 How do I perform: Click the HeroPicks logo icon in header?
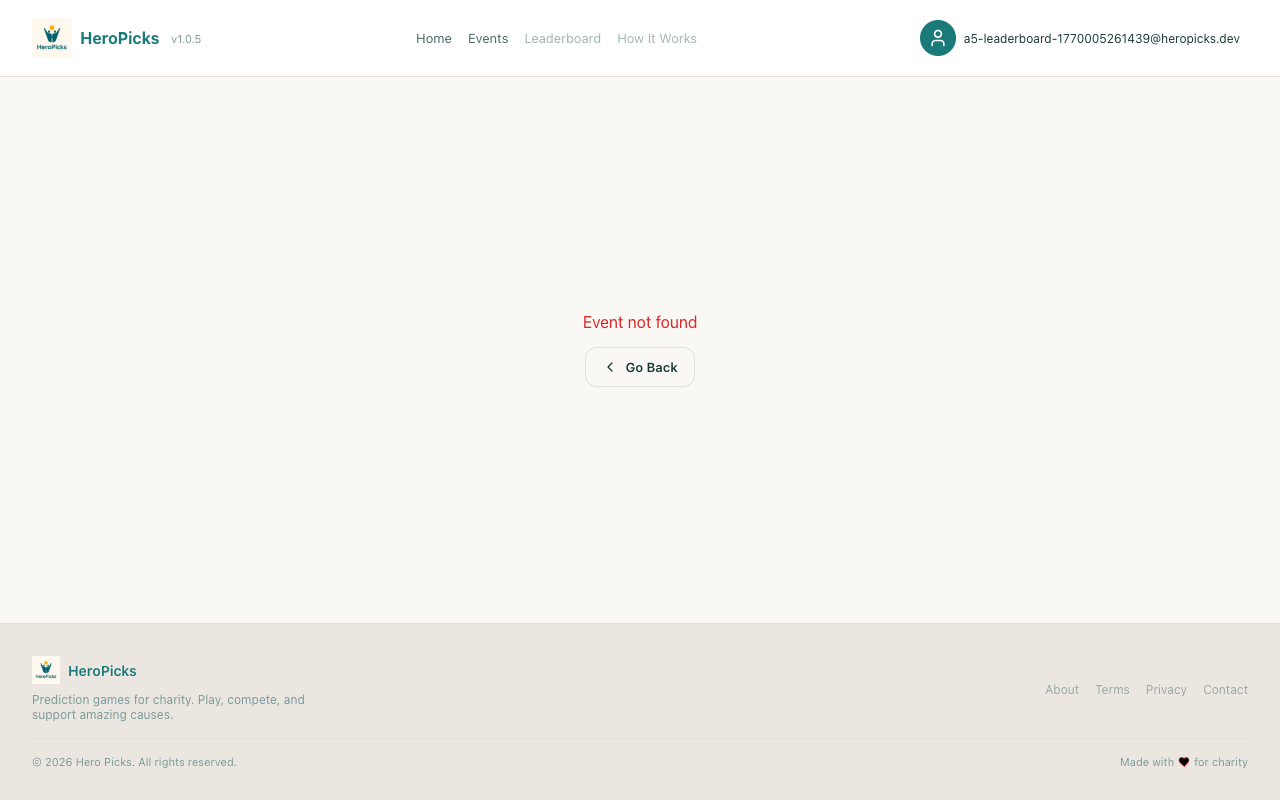coord(52,38)
